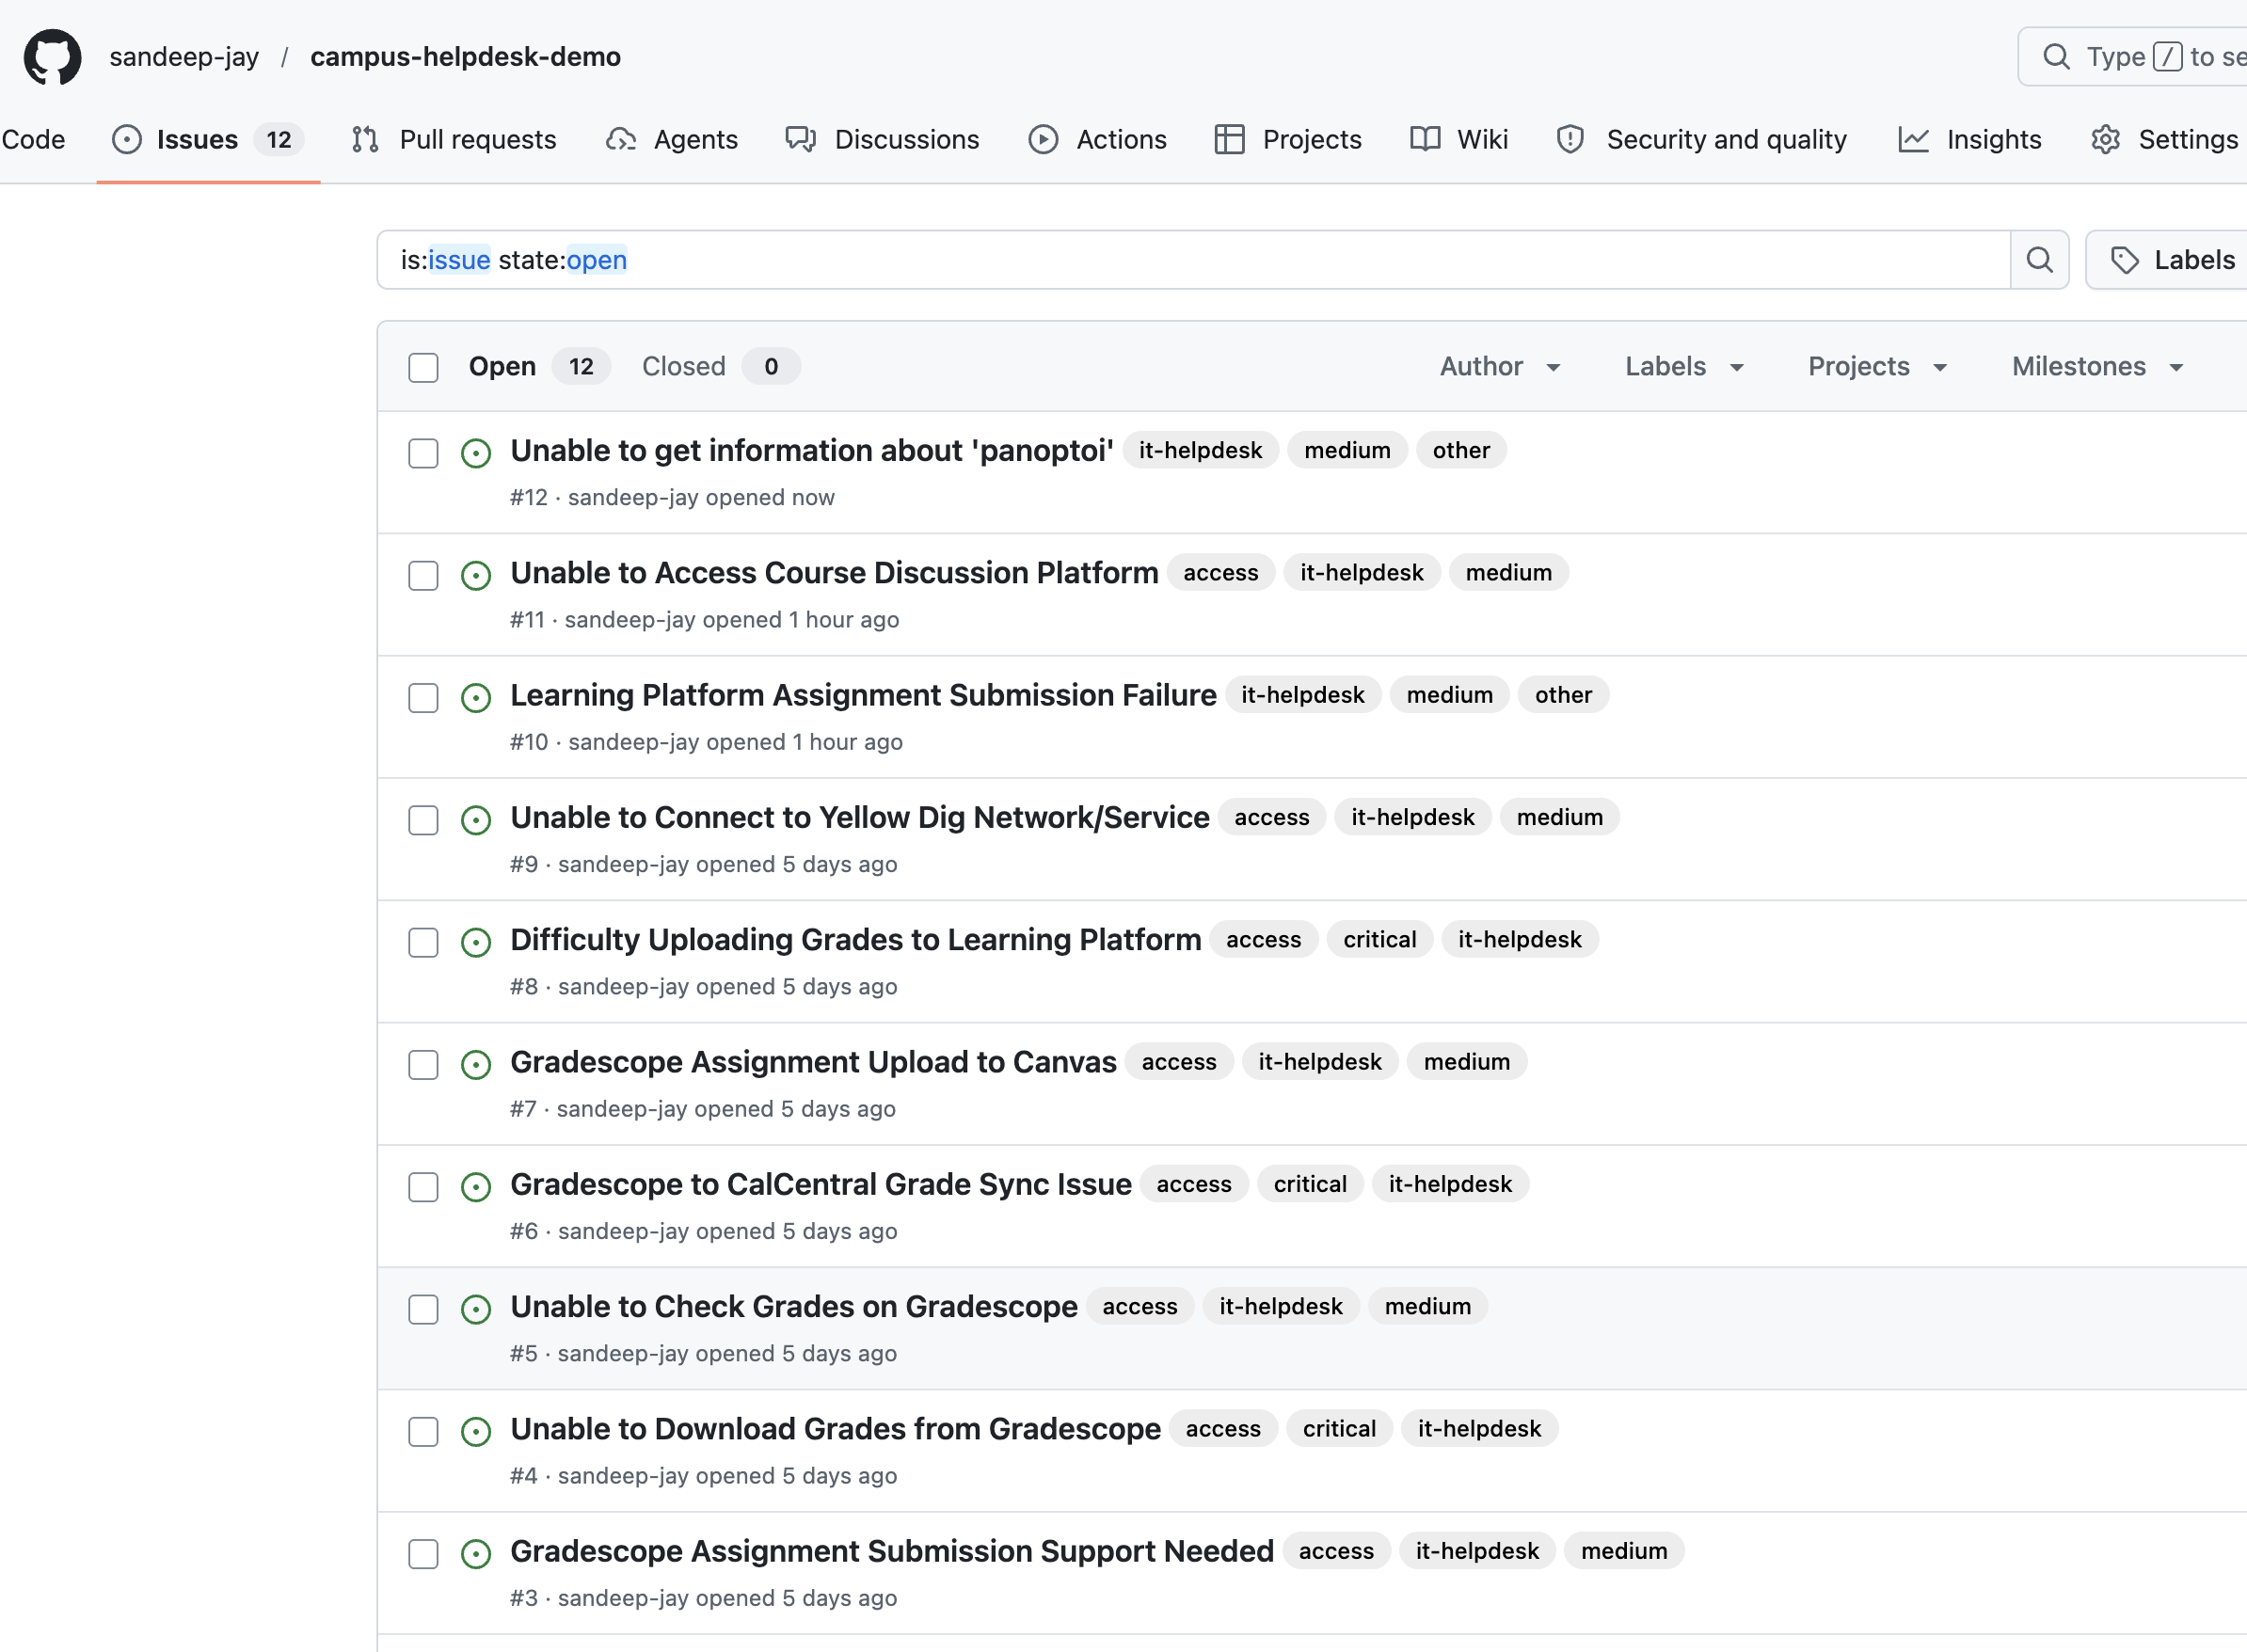Viewport: 2247px width, 1652px height.
Task: Click the open-issue icon for issue #11
Action: point(476,575)
